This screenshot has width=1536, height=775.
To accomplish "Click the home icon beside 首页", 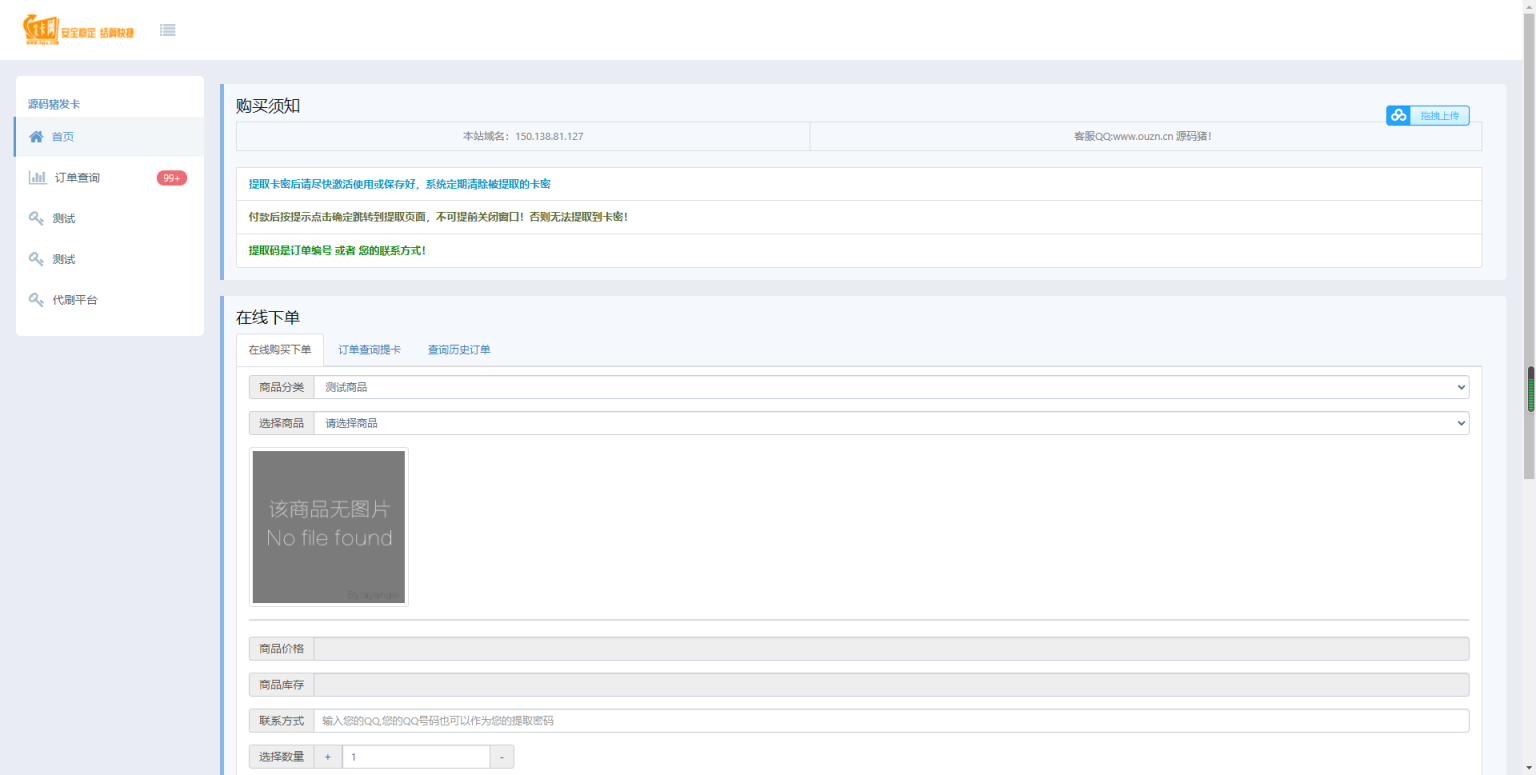I will pyautogui.click(x=36, y=137).
